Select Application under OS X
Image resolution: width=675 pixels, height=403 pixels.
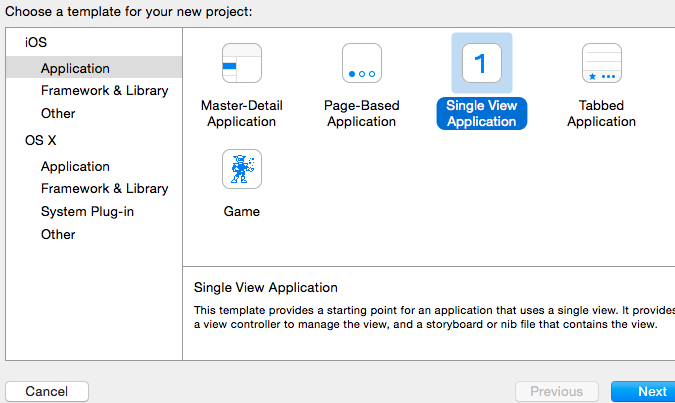pyautogui.click(x=75, y=166)
